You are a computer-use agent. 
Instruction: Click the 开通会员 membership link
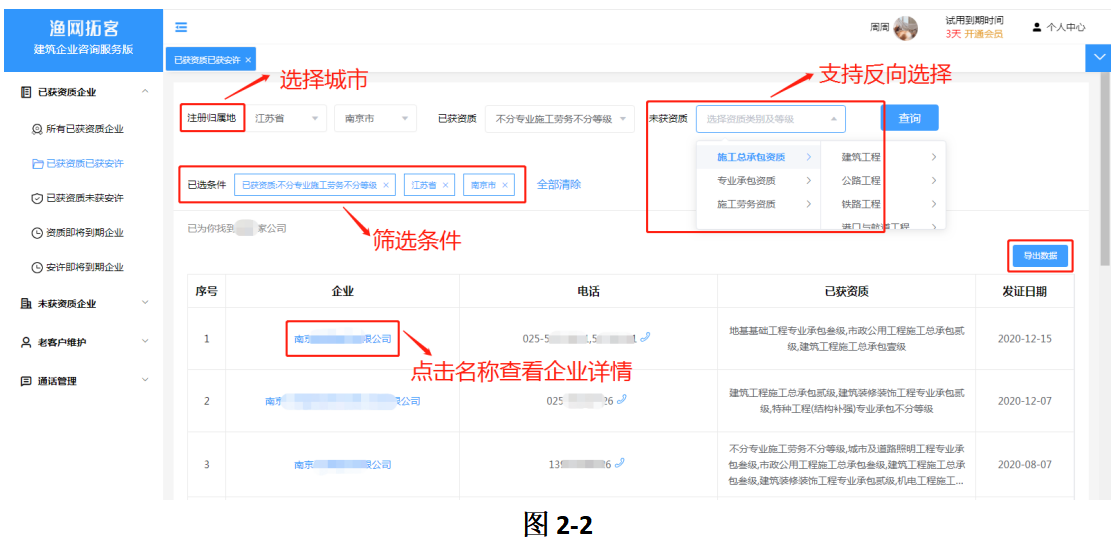(x=983, y=34)
